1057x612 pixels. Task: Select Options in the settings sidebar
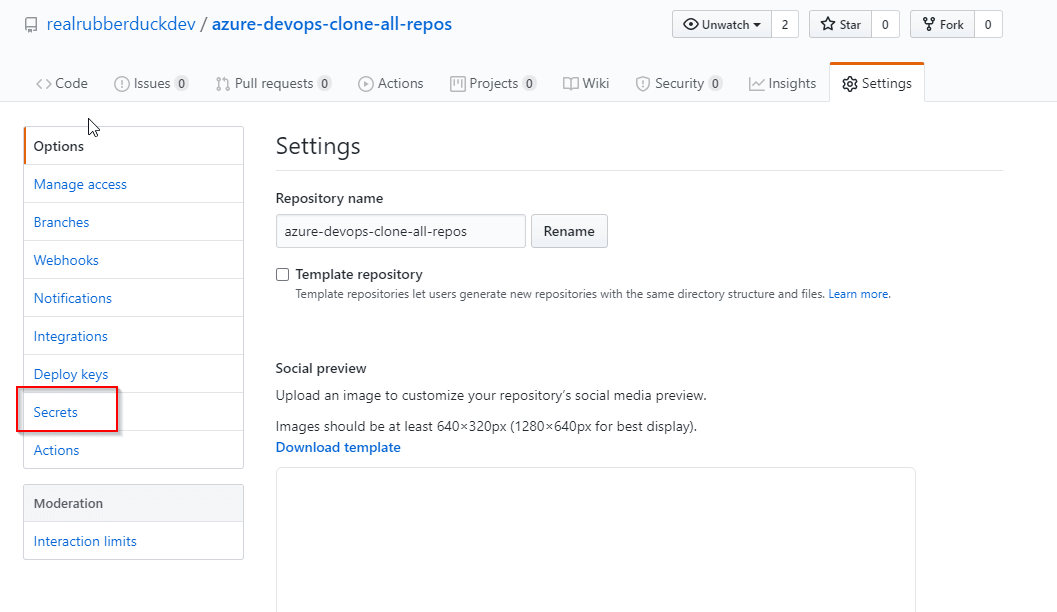[133, 146]
